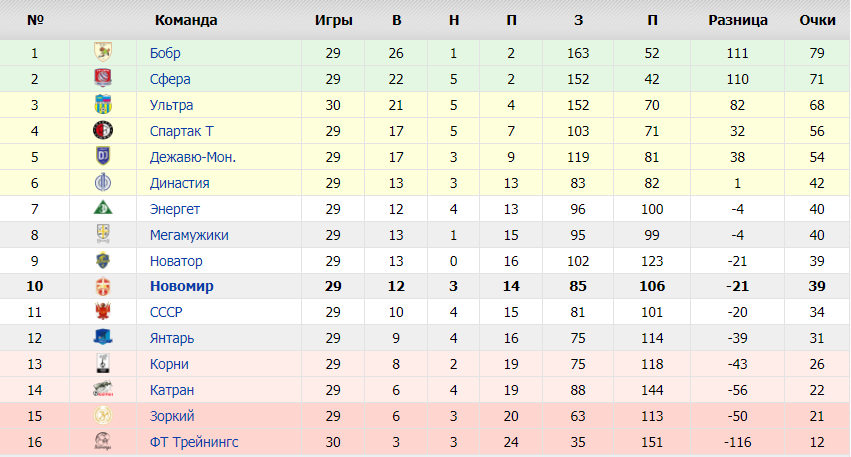
Task: Click the Янтарь team logo icon
Action: tap(102, 338)
